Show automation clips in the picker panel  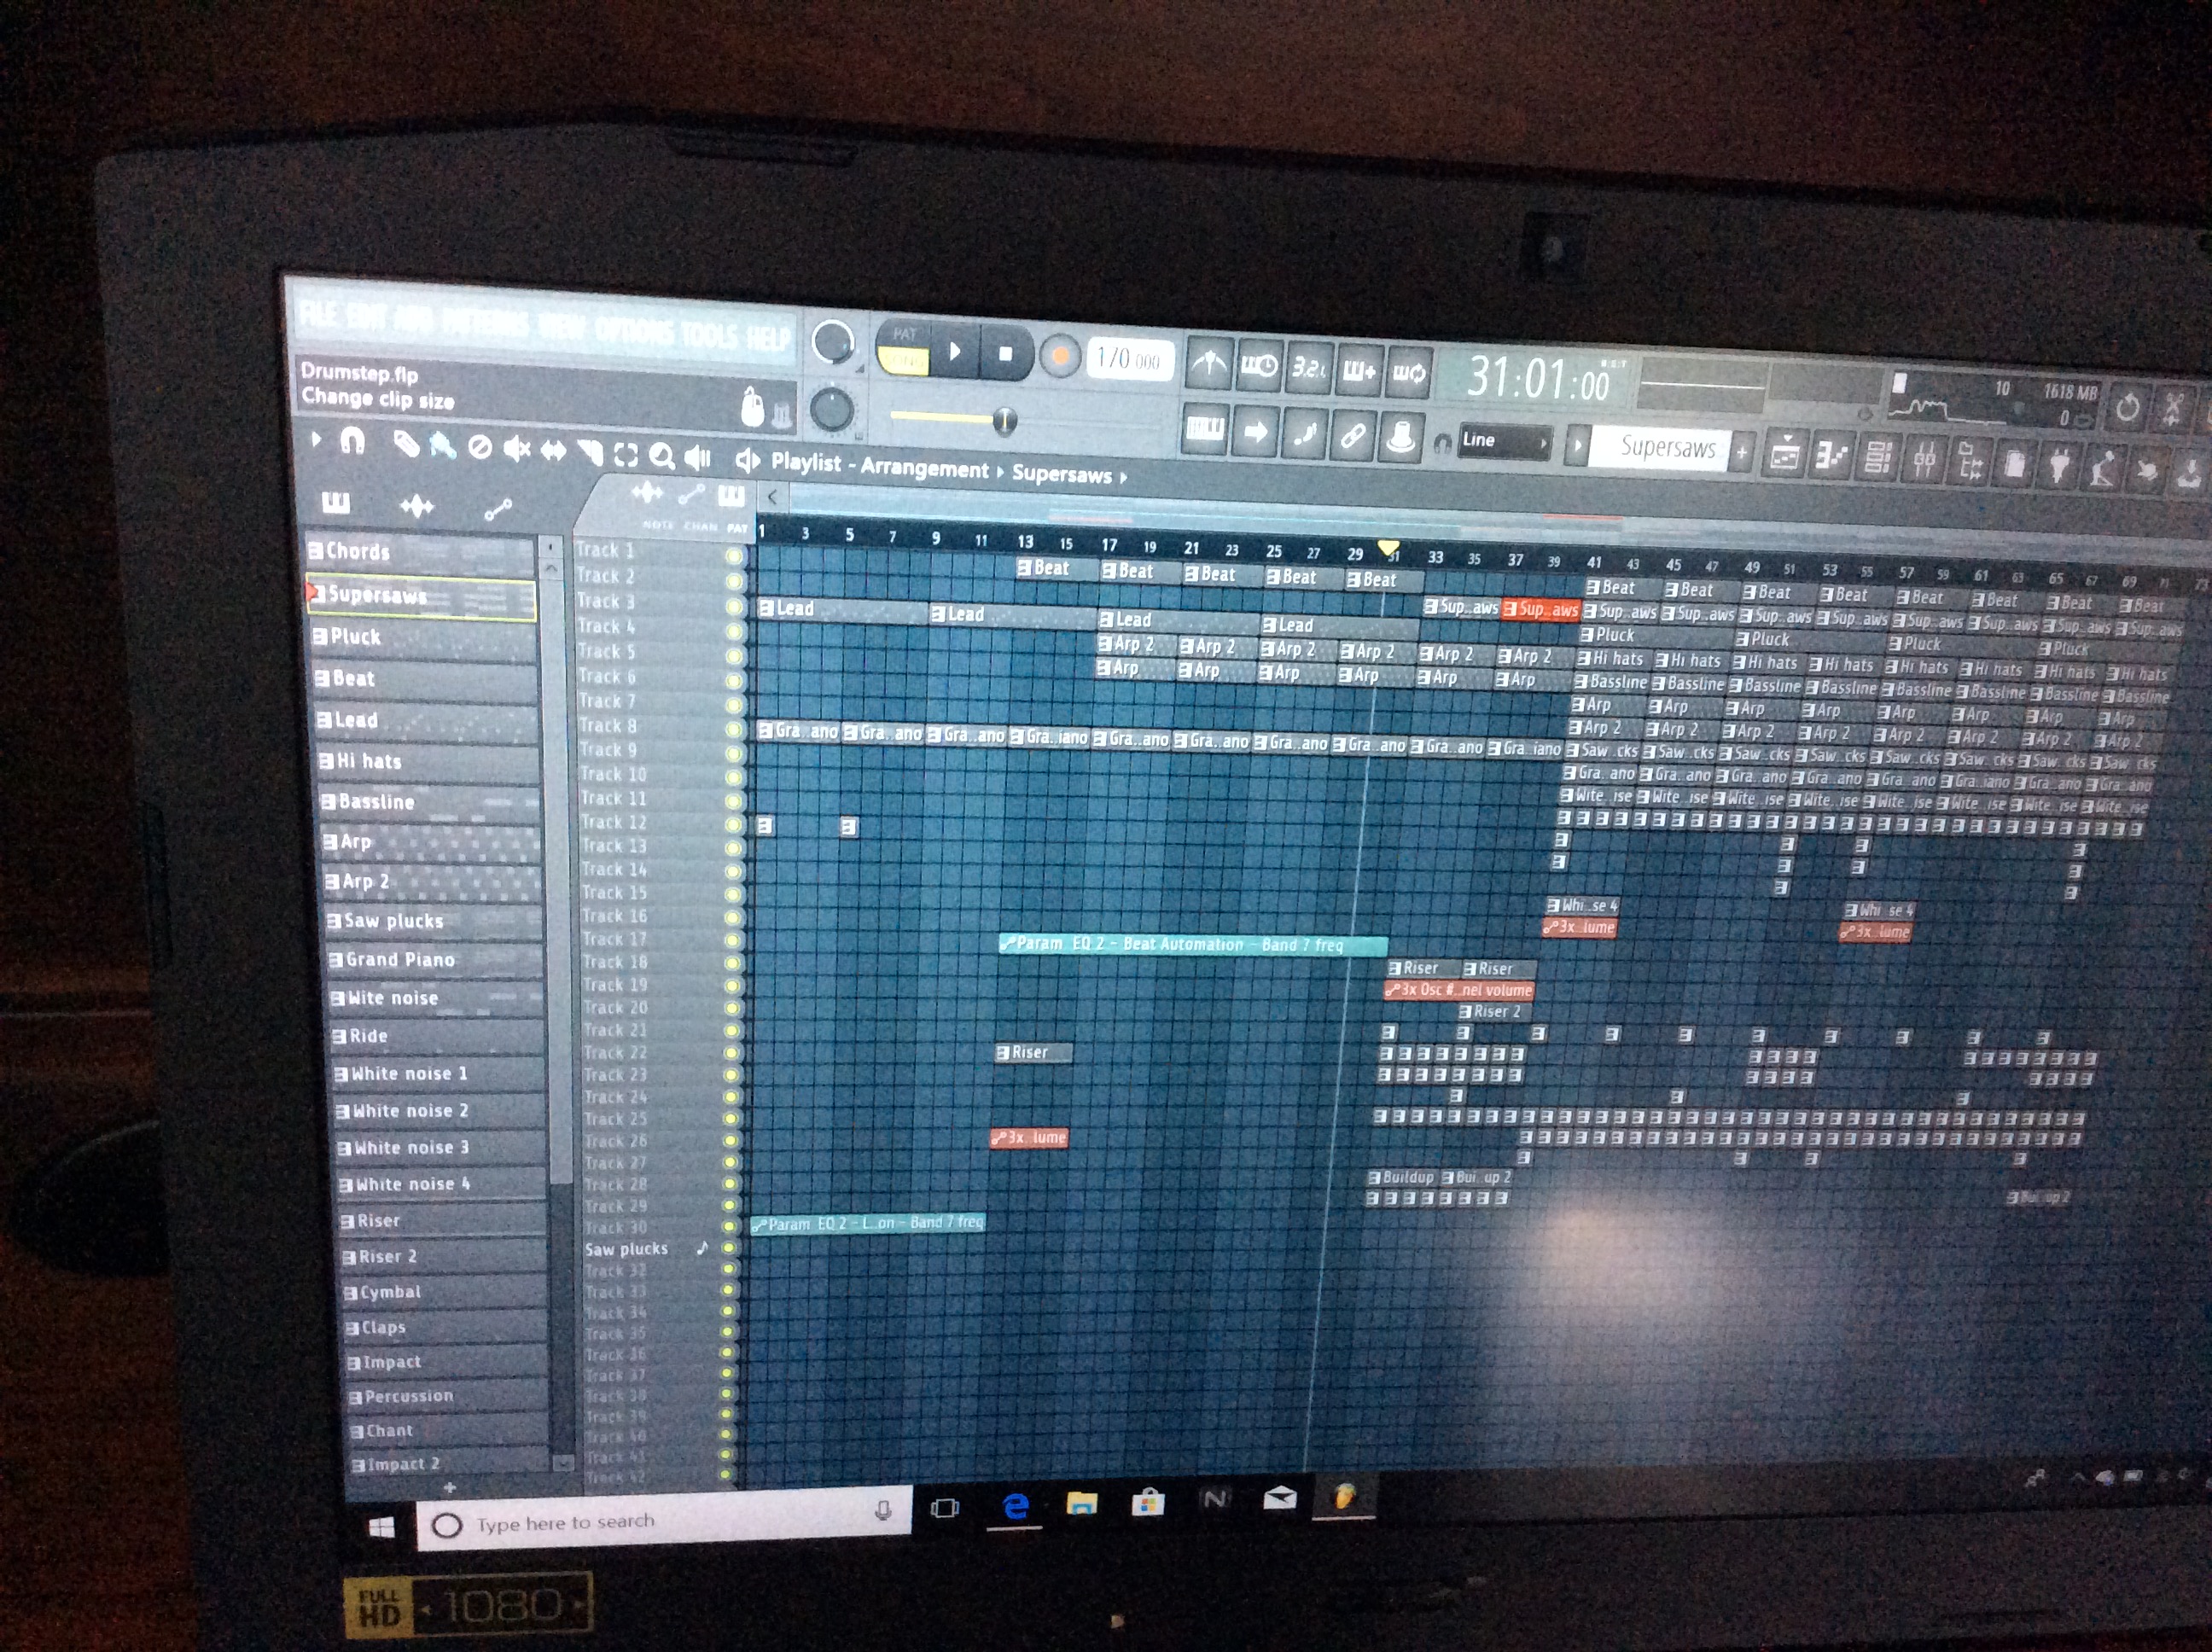tap(498, 511)
